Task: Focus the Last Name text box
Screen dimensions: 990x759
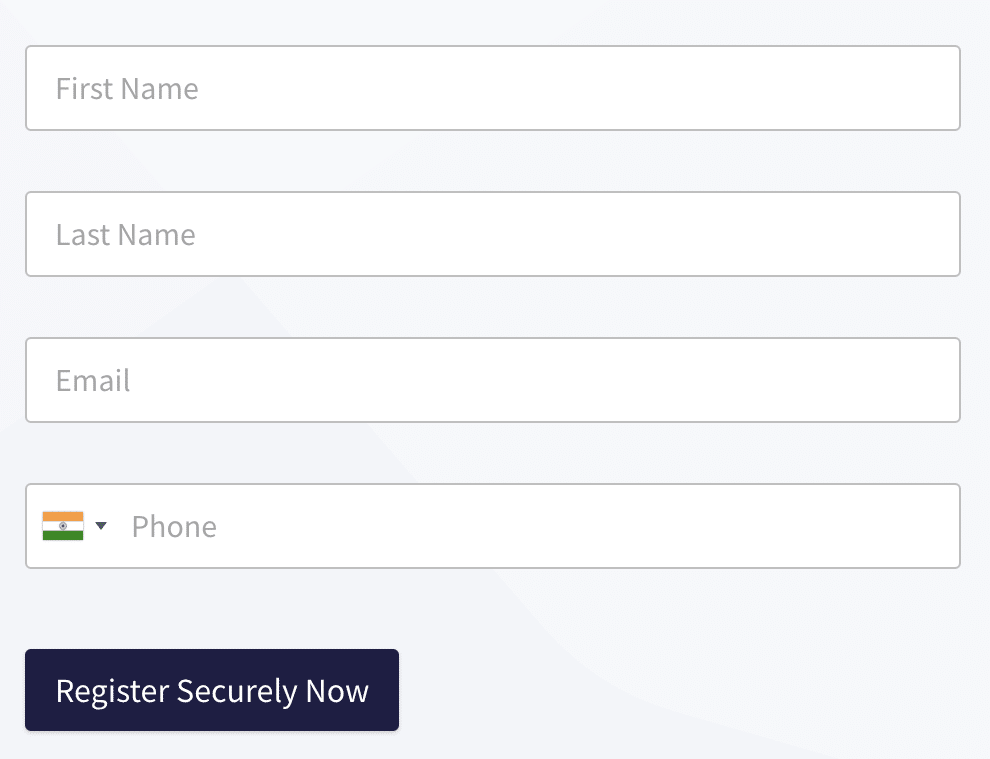Action: [x=492, y=234]
